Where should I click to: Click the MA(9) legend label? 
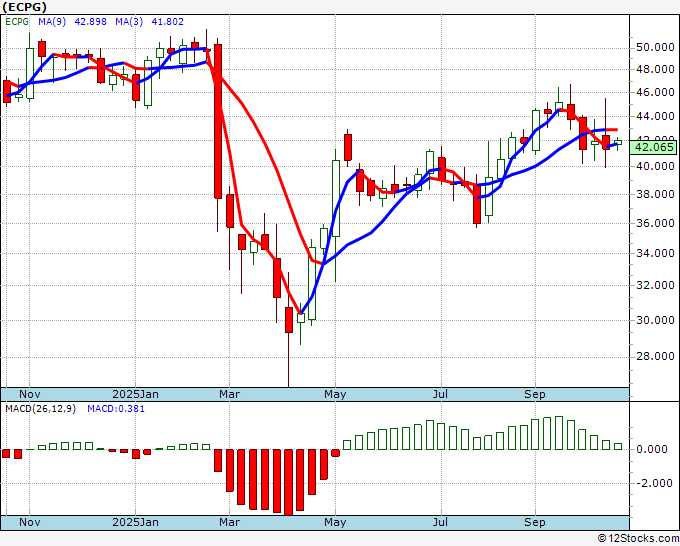pyautogui.click(x=52, y=22)
